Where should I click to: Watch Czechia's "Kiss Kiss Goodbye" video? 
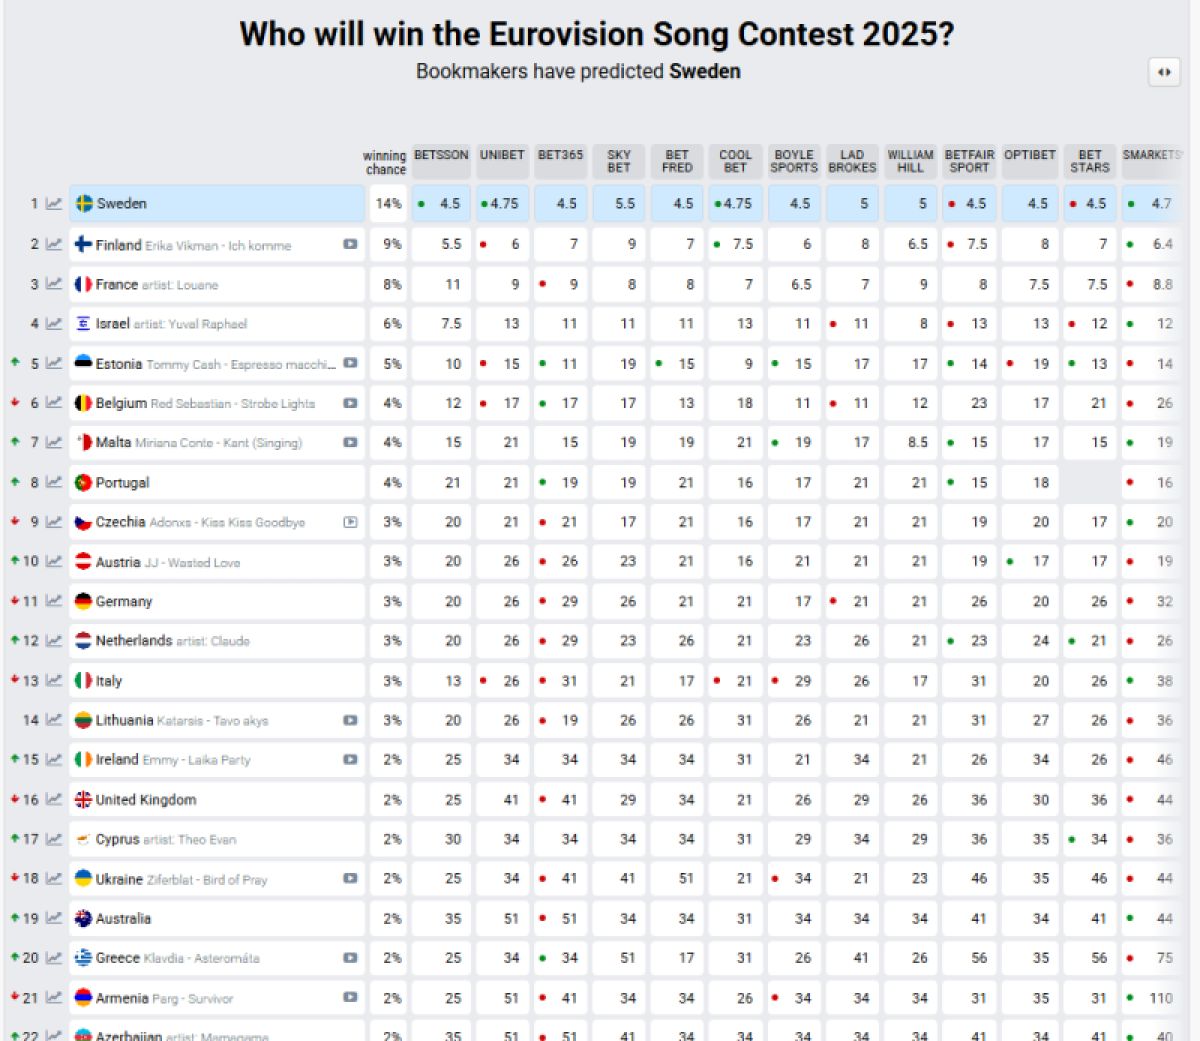pos(351,522)
